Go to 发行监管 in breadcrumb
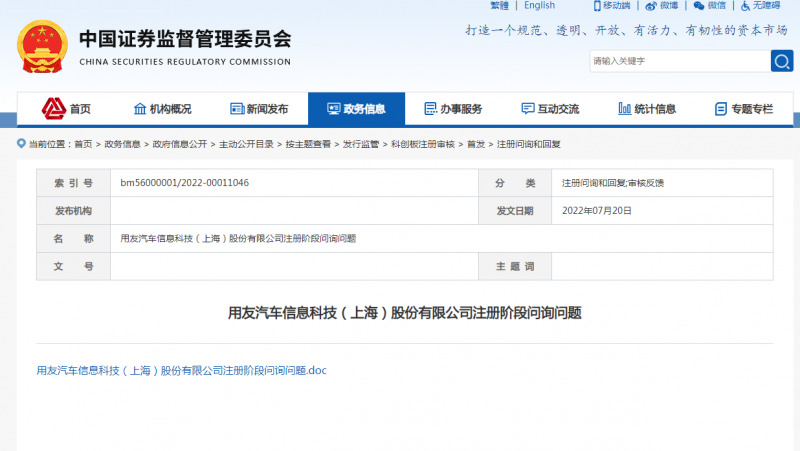 click(x=361, y=144)
